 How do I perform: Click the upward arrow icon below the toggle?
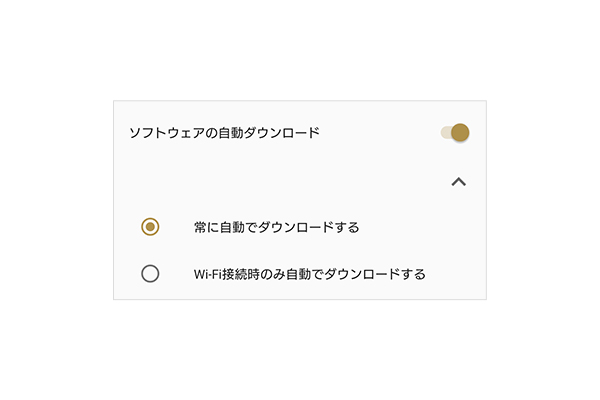[459, 182]
